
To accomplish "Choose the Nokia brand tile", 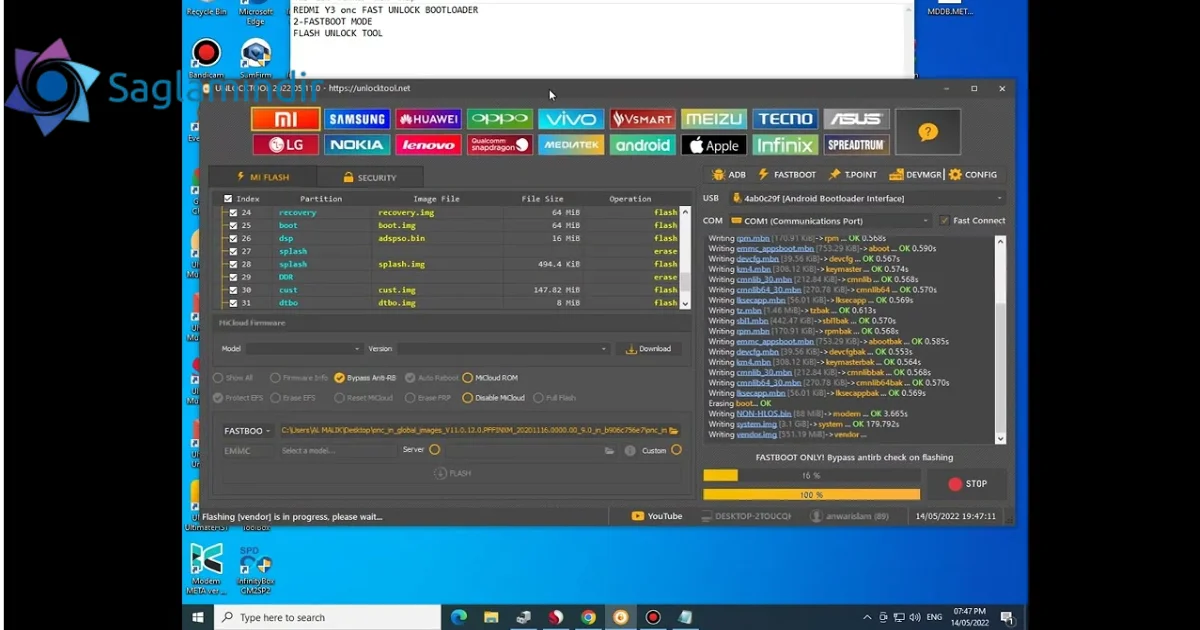I will [x=357, y=145].
